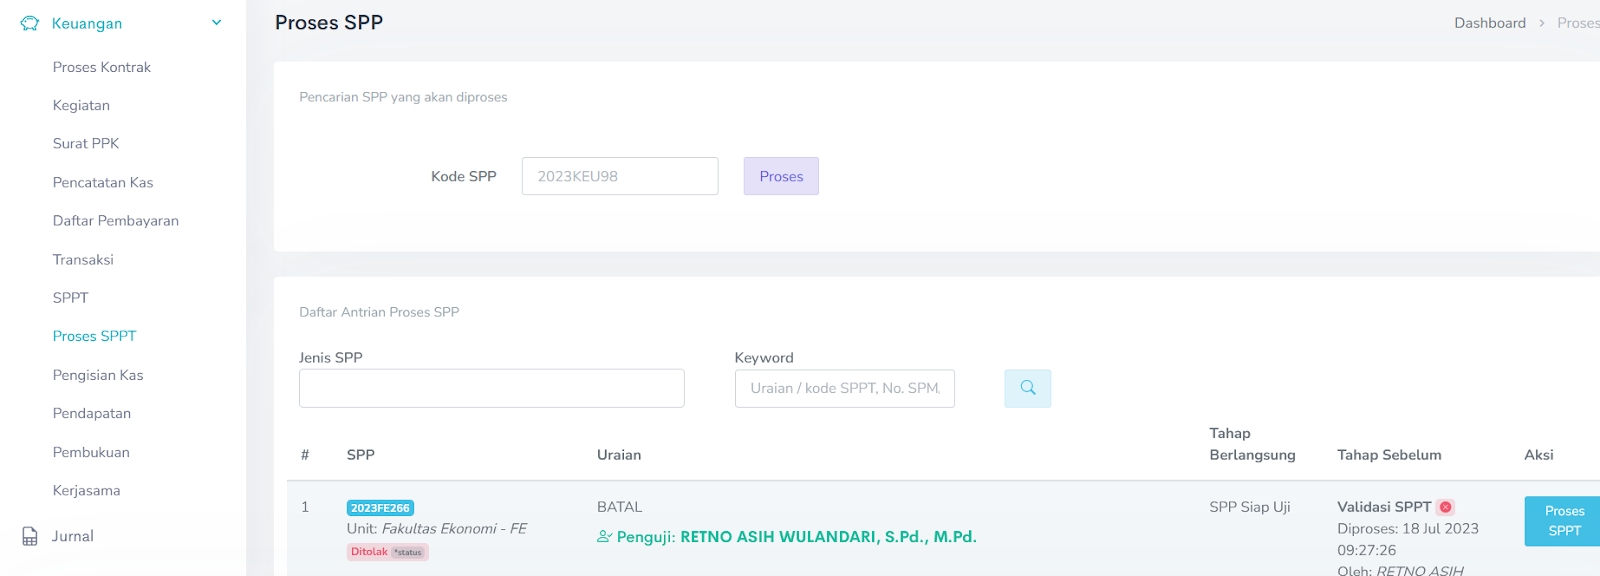The height and width of the screenshot is (576, 1600).
Task: Follow the Dashboard breadcrumb link
Action: [1489, 23]
